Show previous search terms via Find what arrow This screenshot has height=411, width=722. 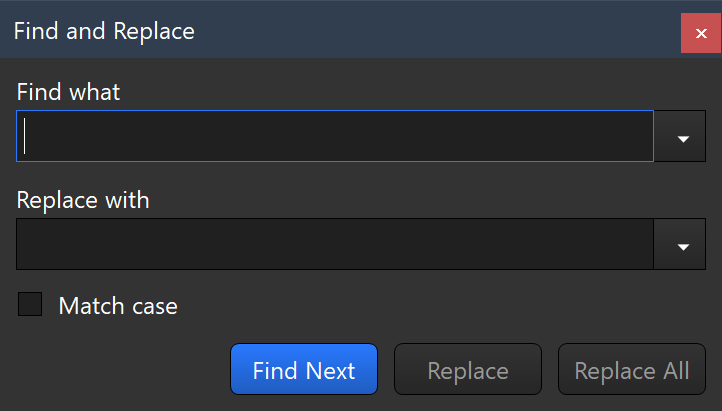pyautogui.click(x=683, y=137)
